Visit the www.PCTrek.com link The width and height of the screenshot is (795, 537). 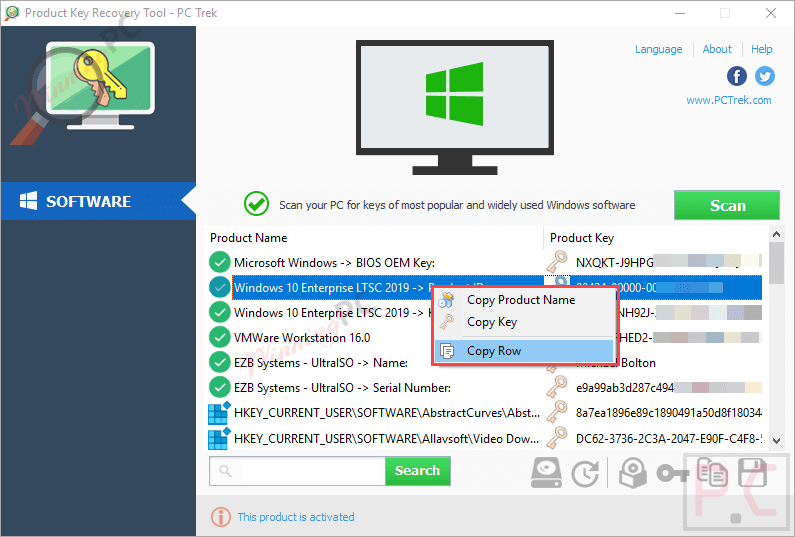(729, 100)
